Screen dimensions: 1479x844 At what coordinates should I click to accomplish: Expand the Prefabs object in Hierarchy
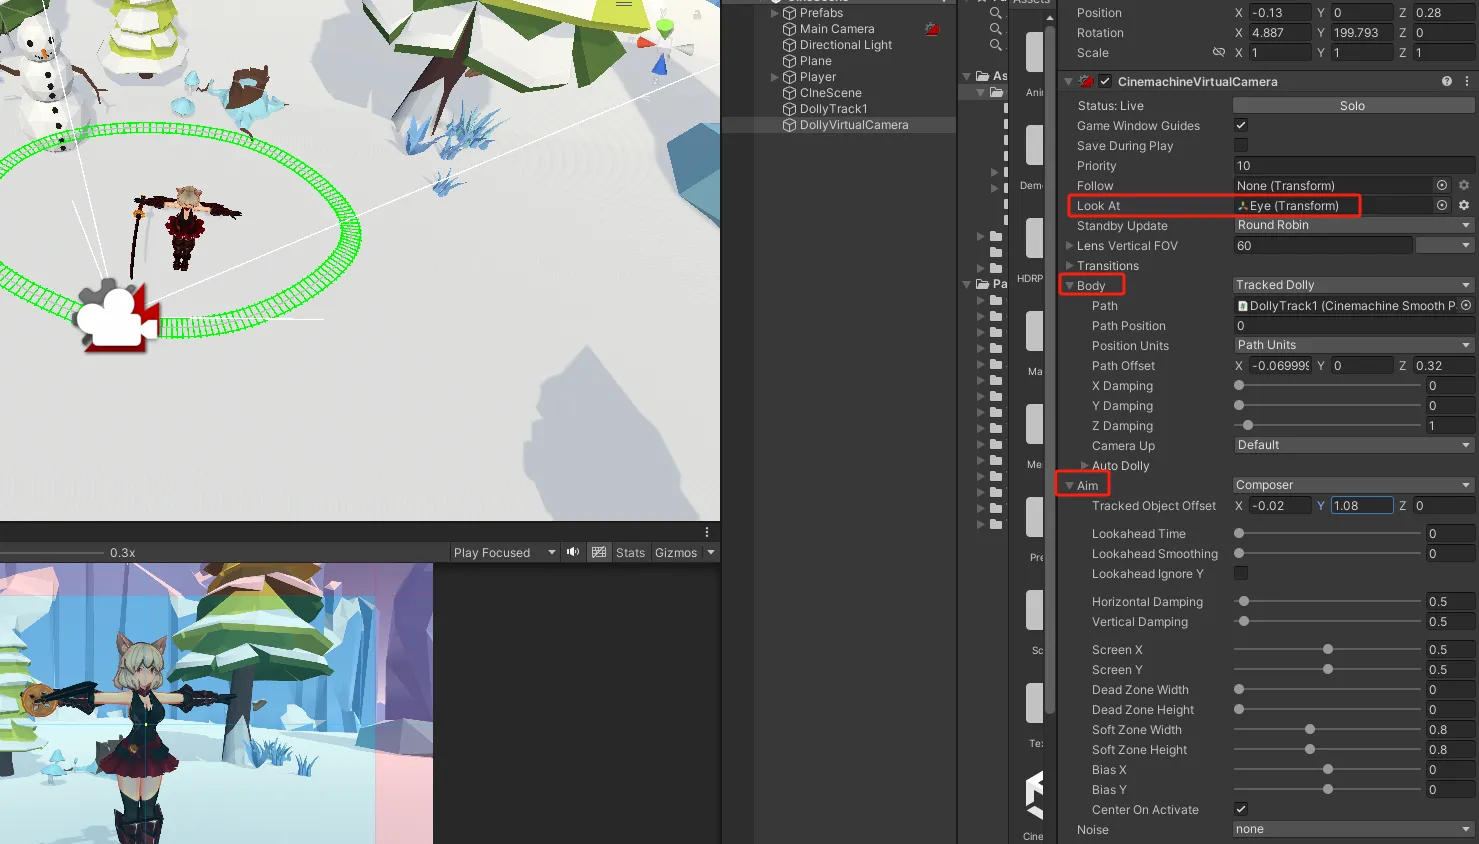[774, 13]
